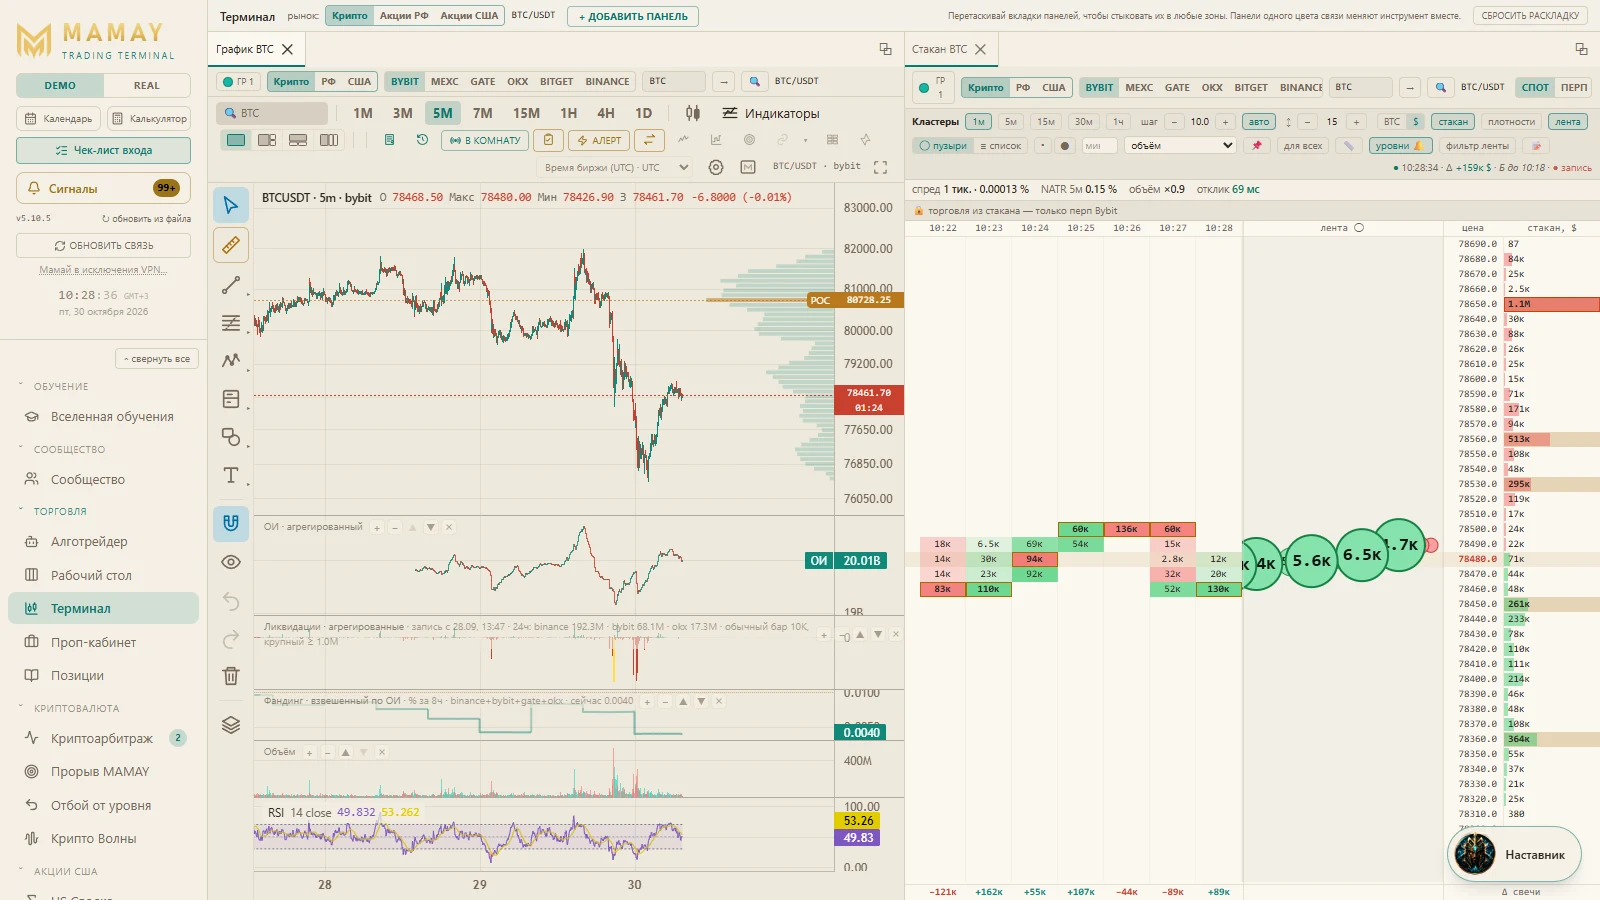Click СБРОСИТЬ РАСКЛАДКУ to reset layout
Image resolution: width=1600 pixels, height=900 pixels.
click(1530, 16)
